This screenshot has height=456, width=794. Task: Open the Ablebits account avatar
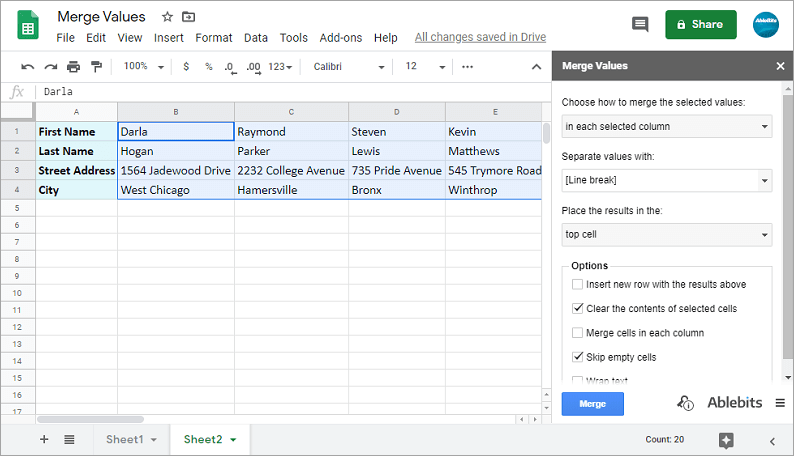(x=765, y=25)
